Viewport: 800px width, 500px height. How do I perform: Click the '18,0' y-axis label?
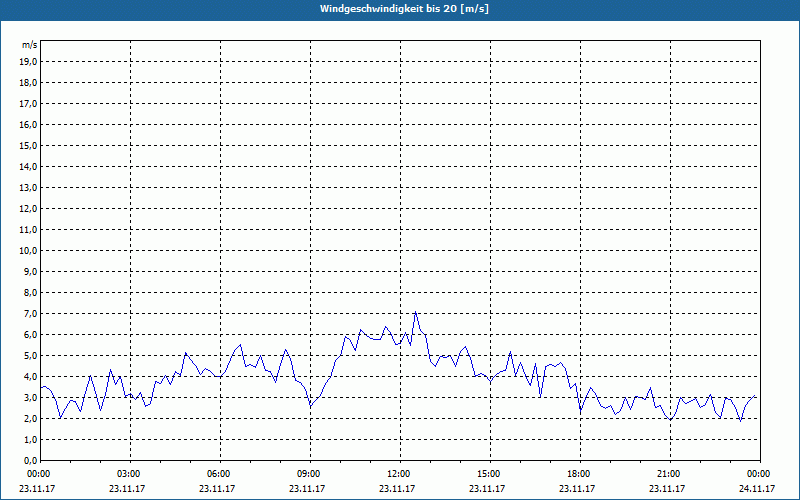tap(28, 83)
